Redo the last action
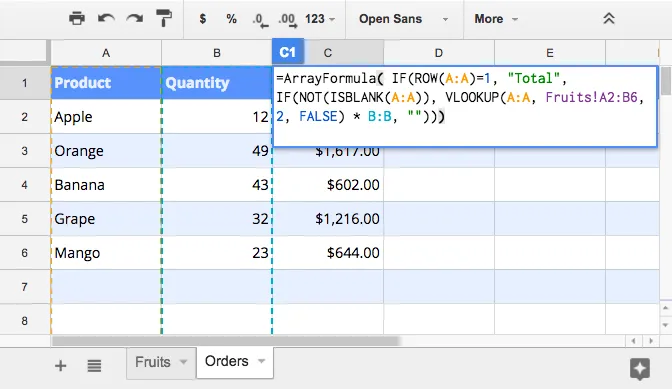Viewport: 672px width, 389px height. (x=135, y=19)
